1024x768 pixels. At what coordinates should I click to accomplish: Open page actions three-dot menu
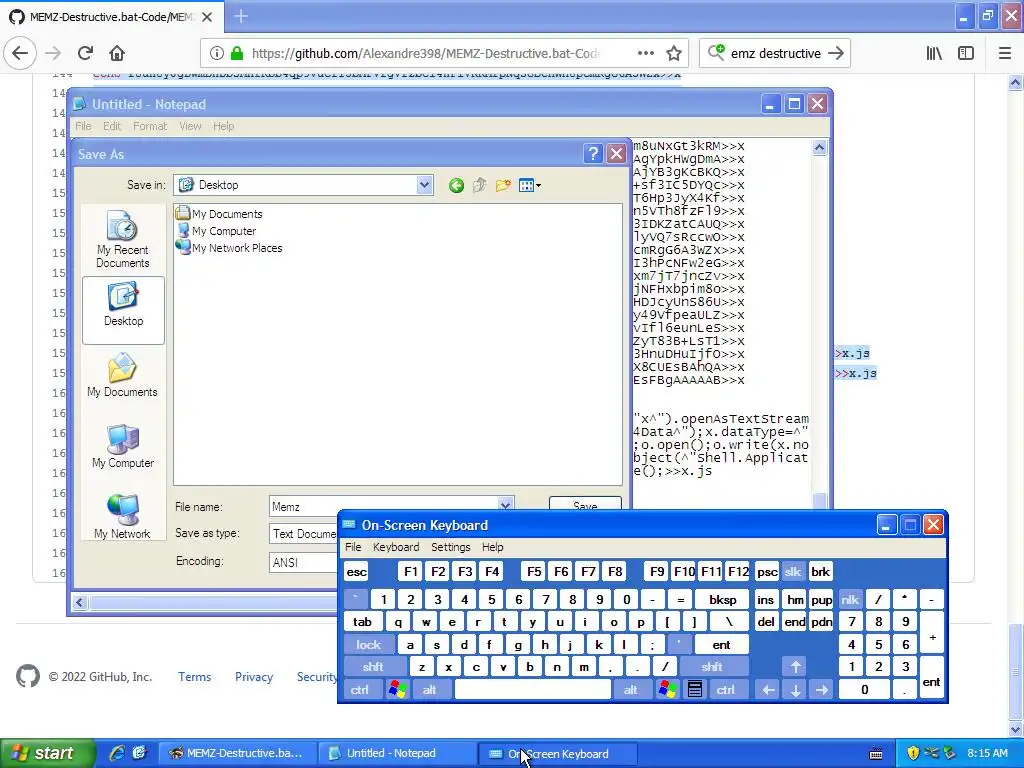click(x=645, y=53)
